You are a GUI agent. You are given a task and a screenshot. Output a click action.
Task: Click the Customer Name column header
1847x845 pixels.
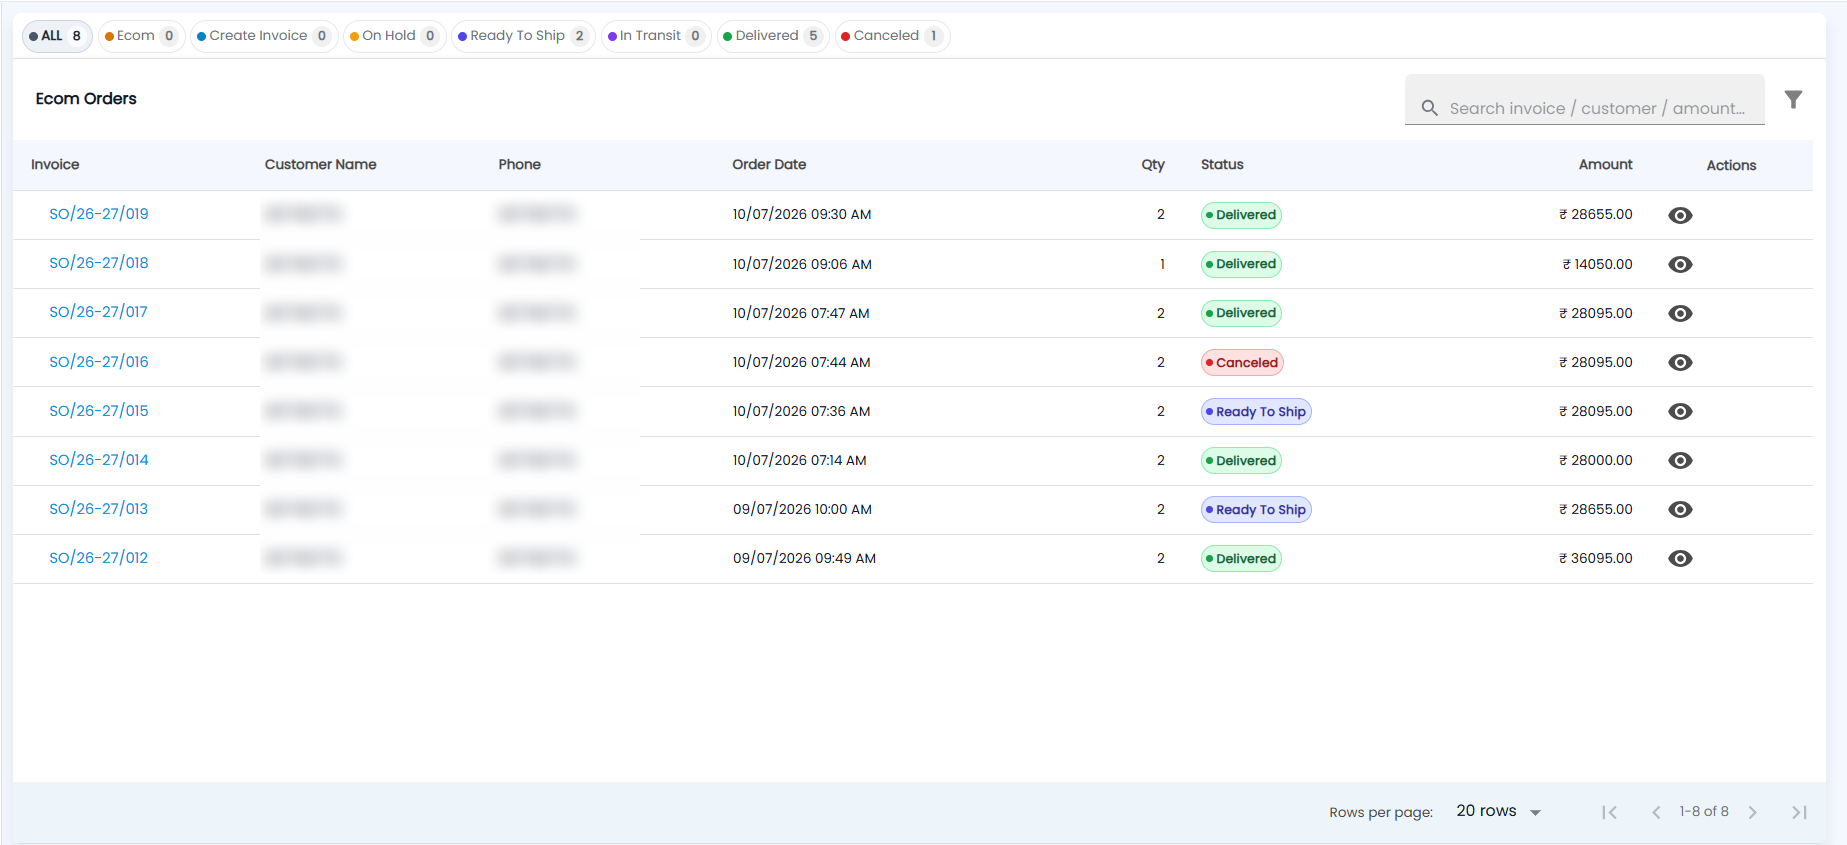click(320, 165)
